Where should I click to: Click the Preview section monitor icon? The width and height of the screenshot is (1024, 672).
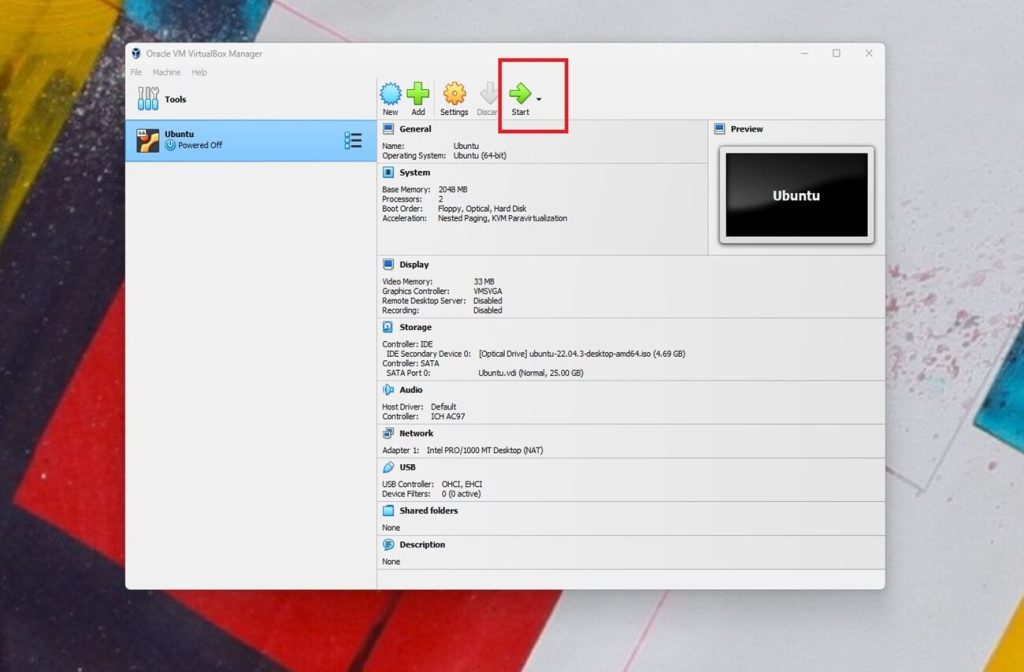tap(720, 129)
